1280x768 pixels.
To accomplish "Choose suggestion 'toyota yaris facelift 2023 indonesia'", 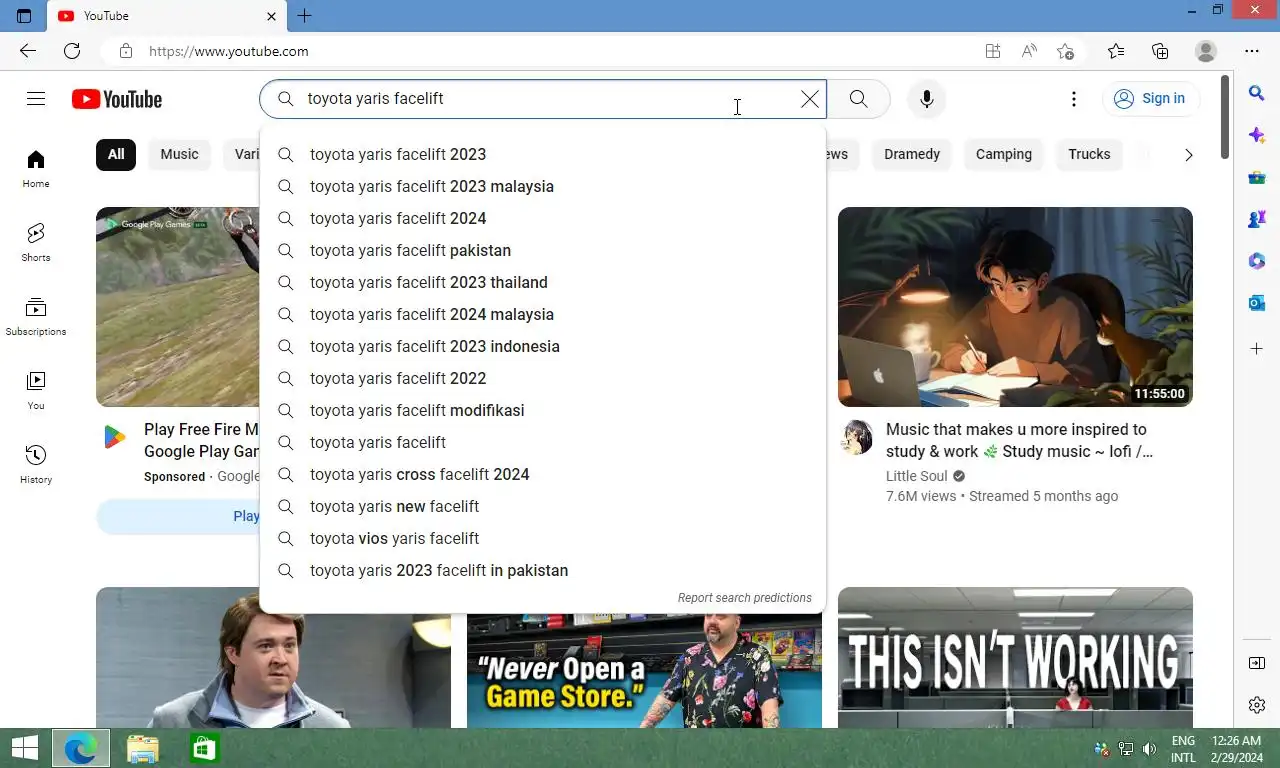I will click(x=543, y=346).
